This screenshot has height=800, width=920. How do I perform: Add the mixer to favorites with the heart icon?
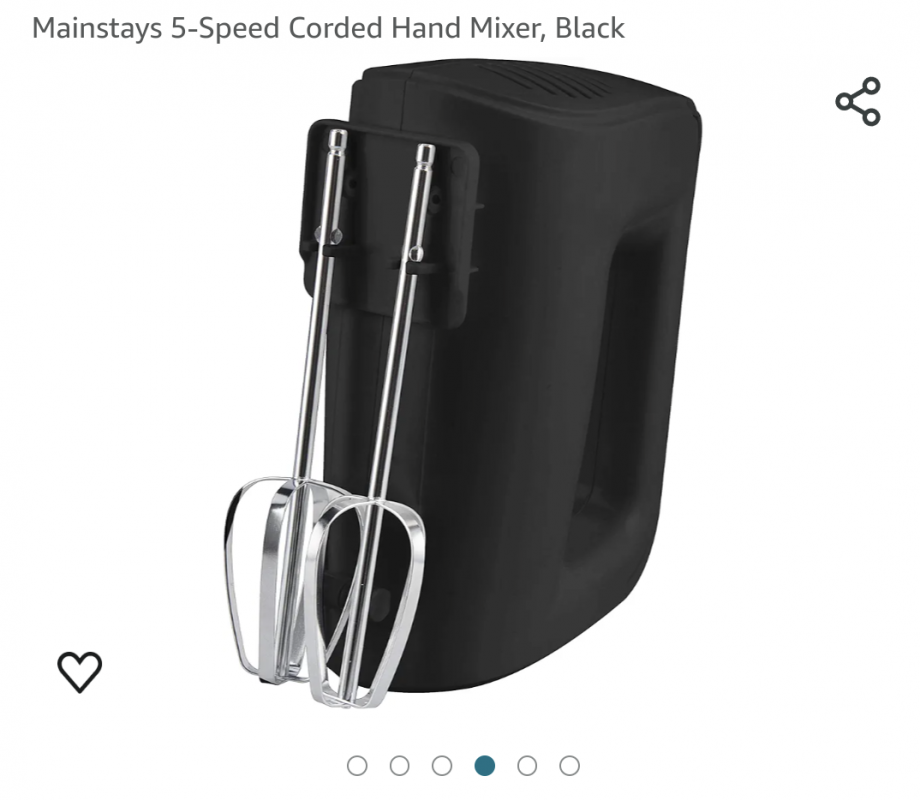[x=80, y=671]
